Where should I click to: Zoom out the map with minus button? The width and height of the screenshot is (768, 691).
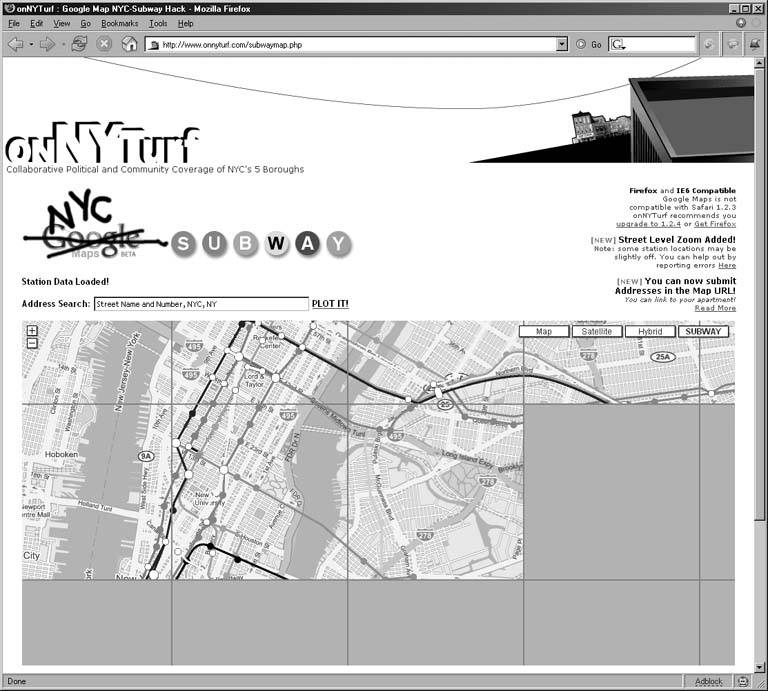(32, 343)
